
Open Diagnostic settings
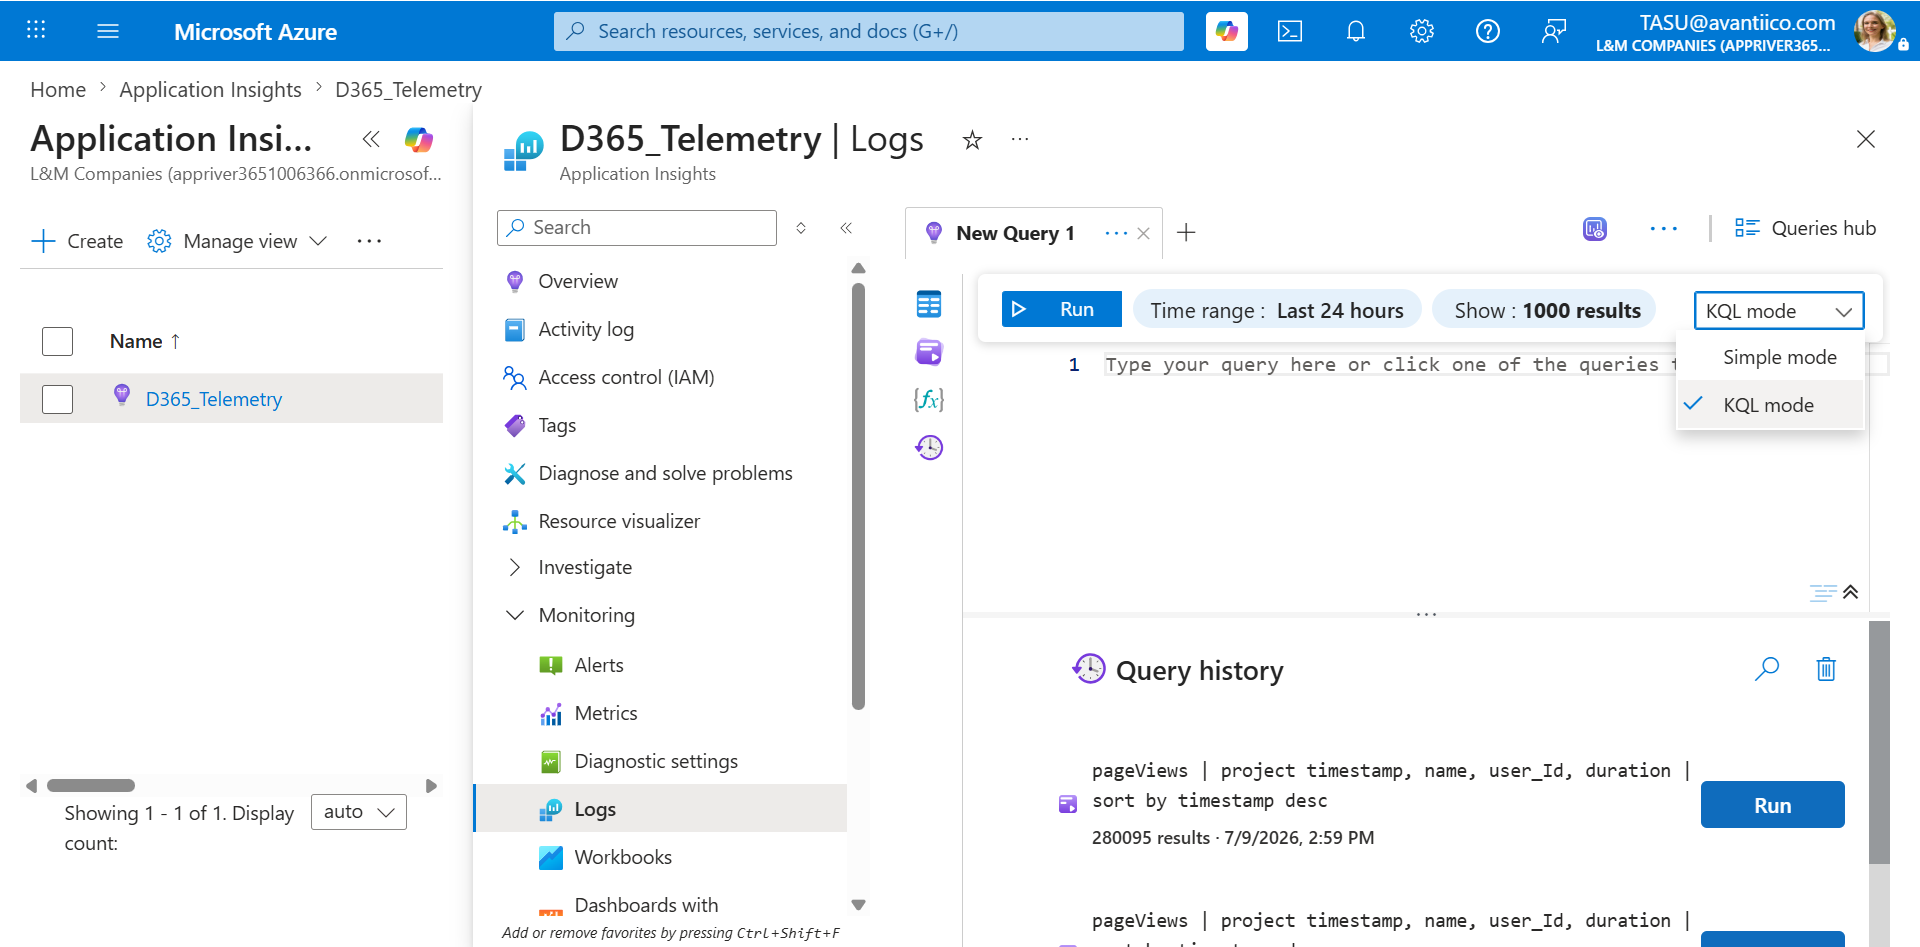pos(656,761)
